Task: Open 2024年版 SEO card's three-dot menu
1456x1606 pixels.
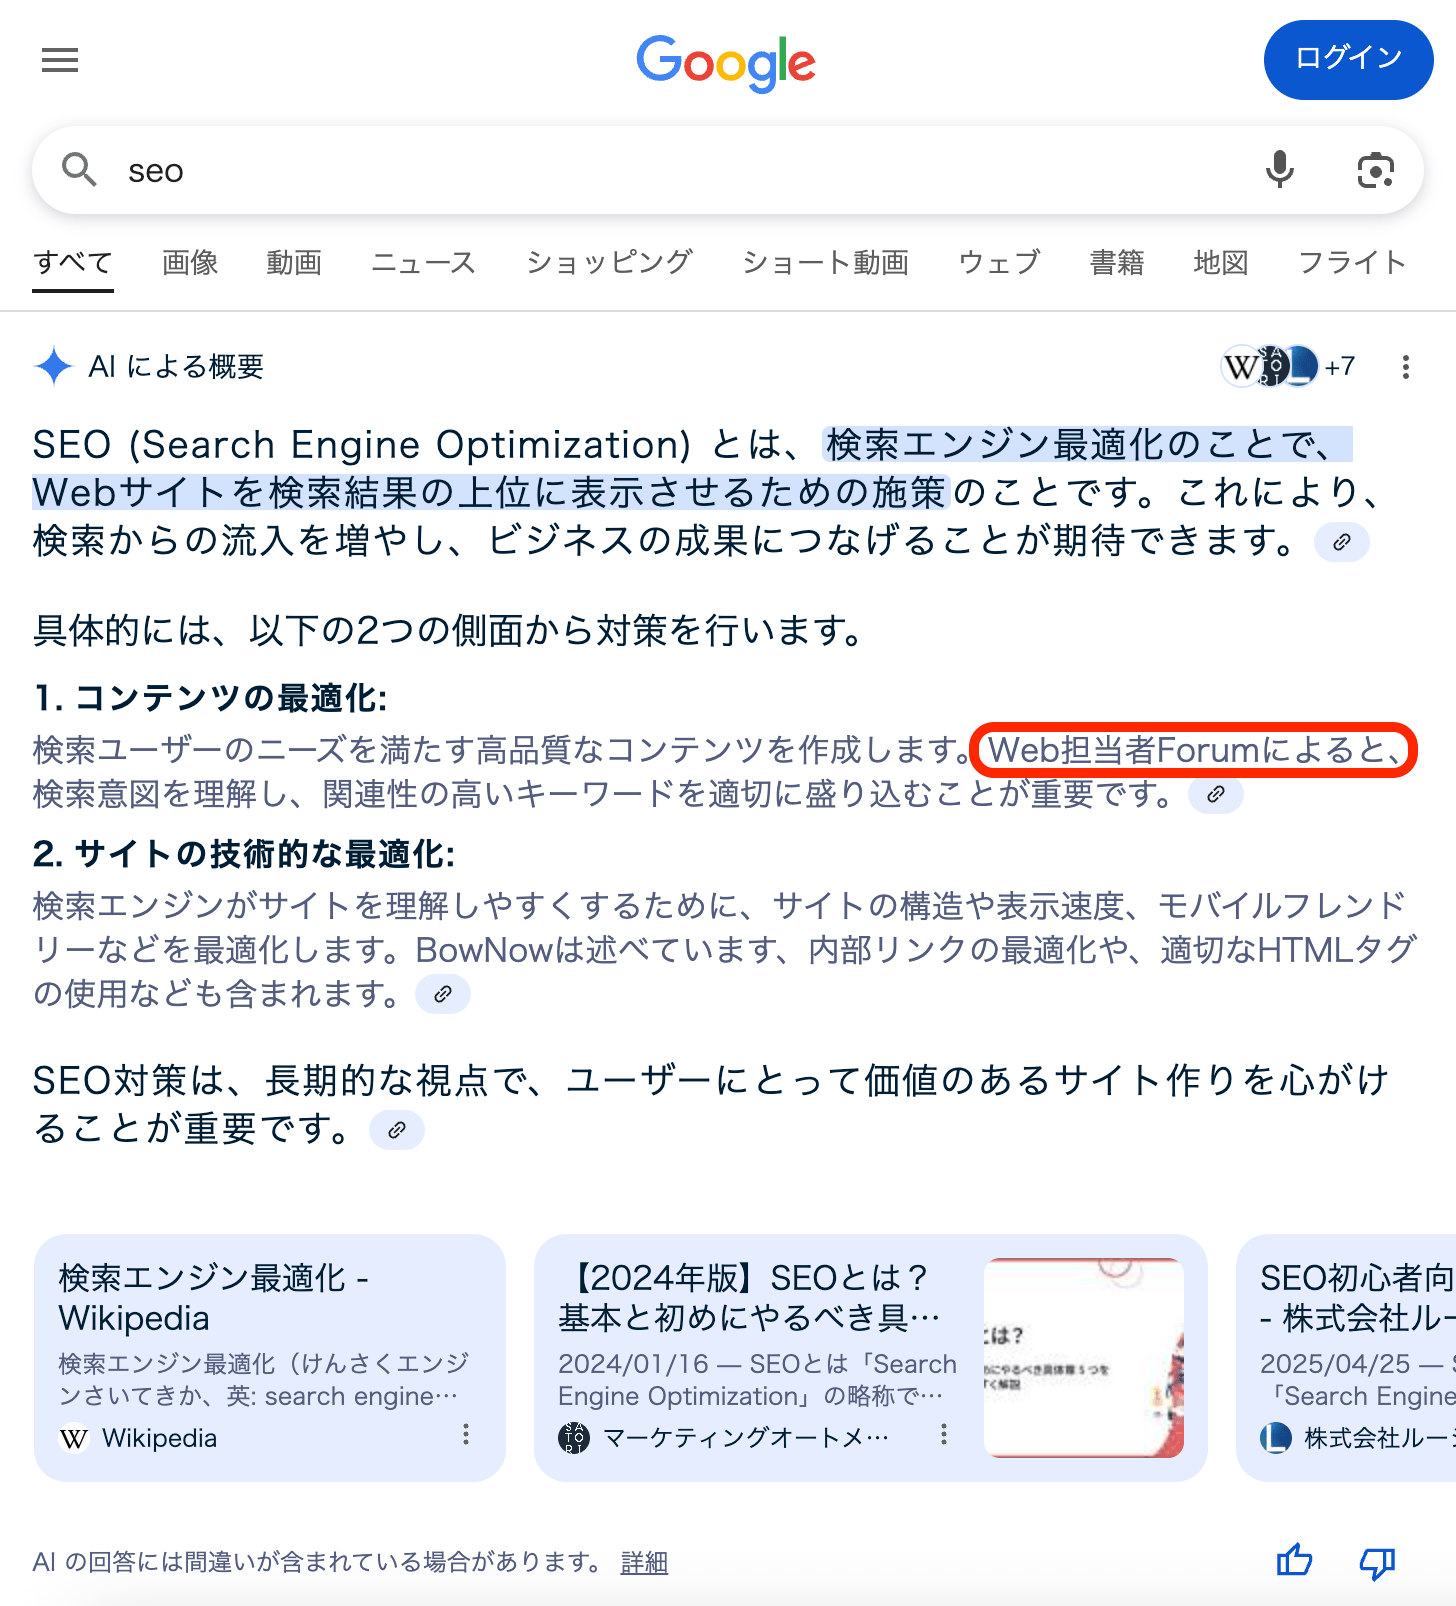Action: tap(944, 1435)
